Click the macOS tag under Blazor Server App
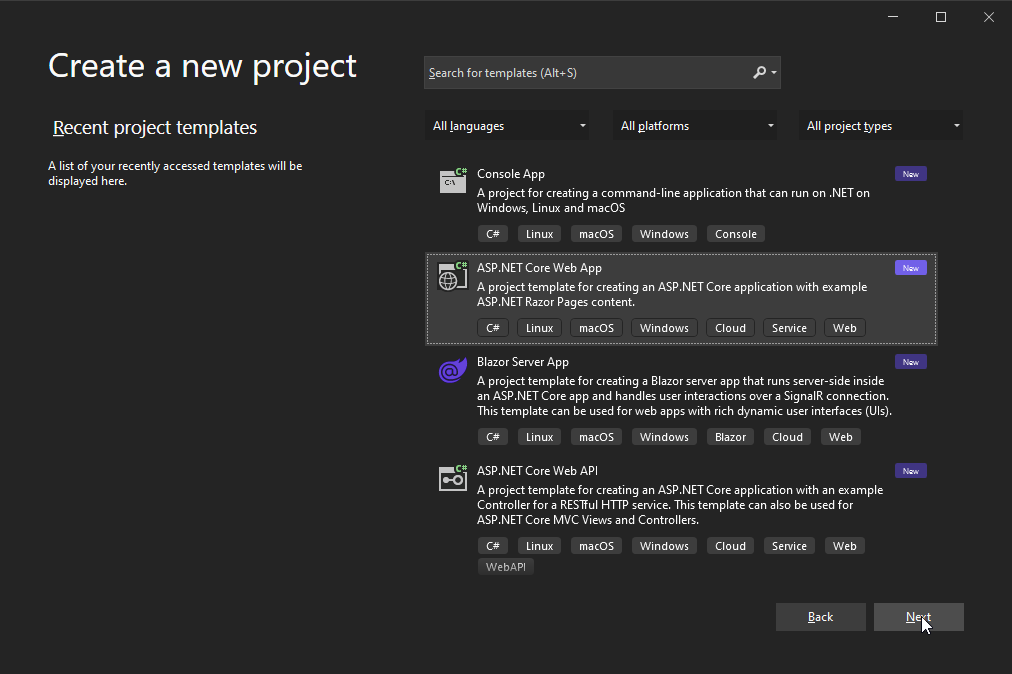The width and height of the screenshot is (1012, 674). point(596,437)
